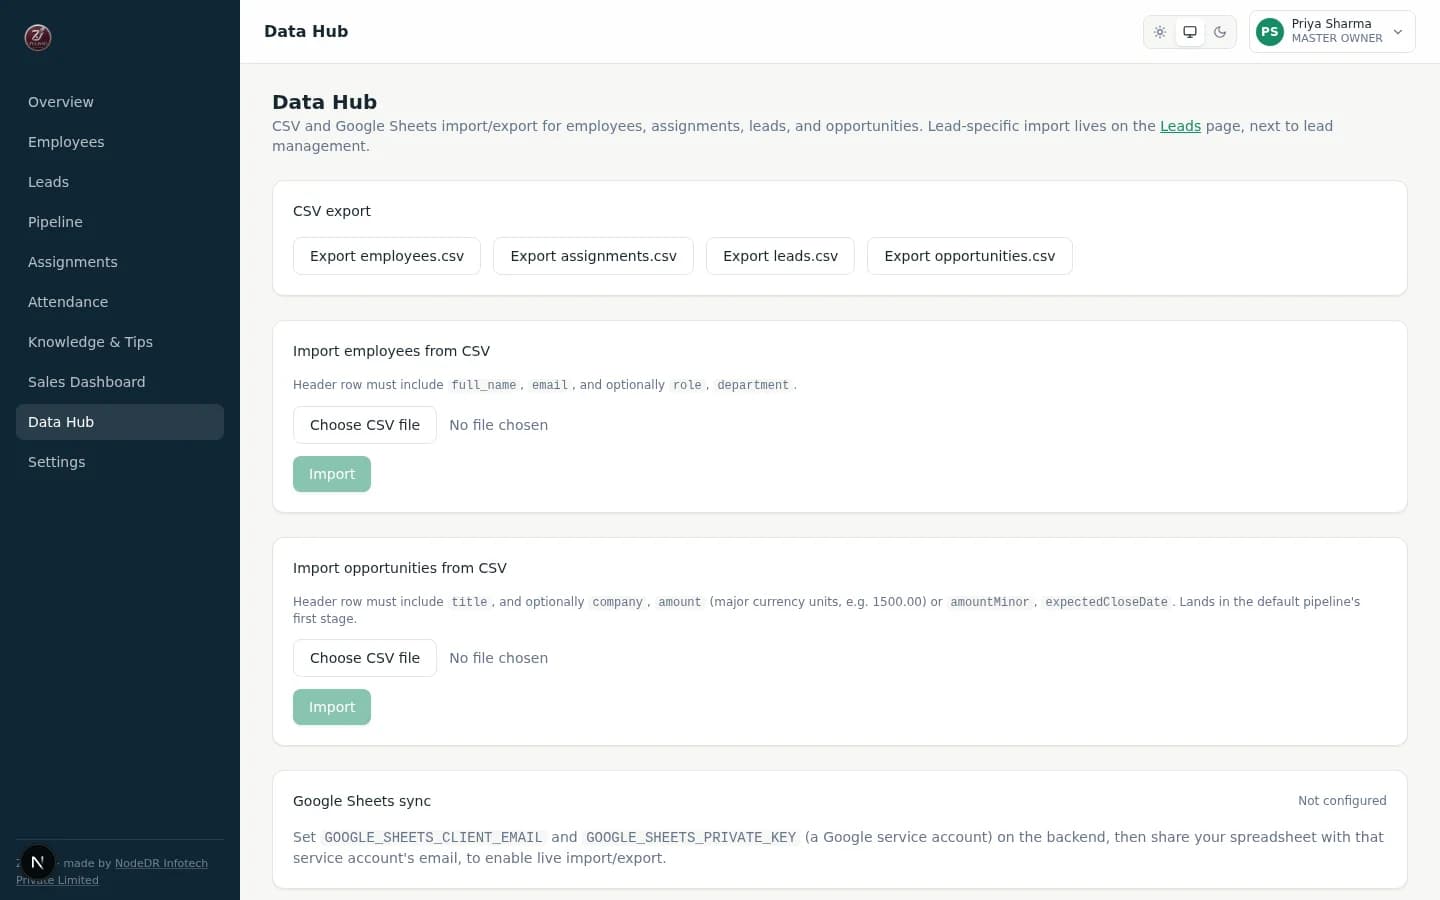Click Import under opportunities CSV section

click(332, 707)
